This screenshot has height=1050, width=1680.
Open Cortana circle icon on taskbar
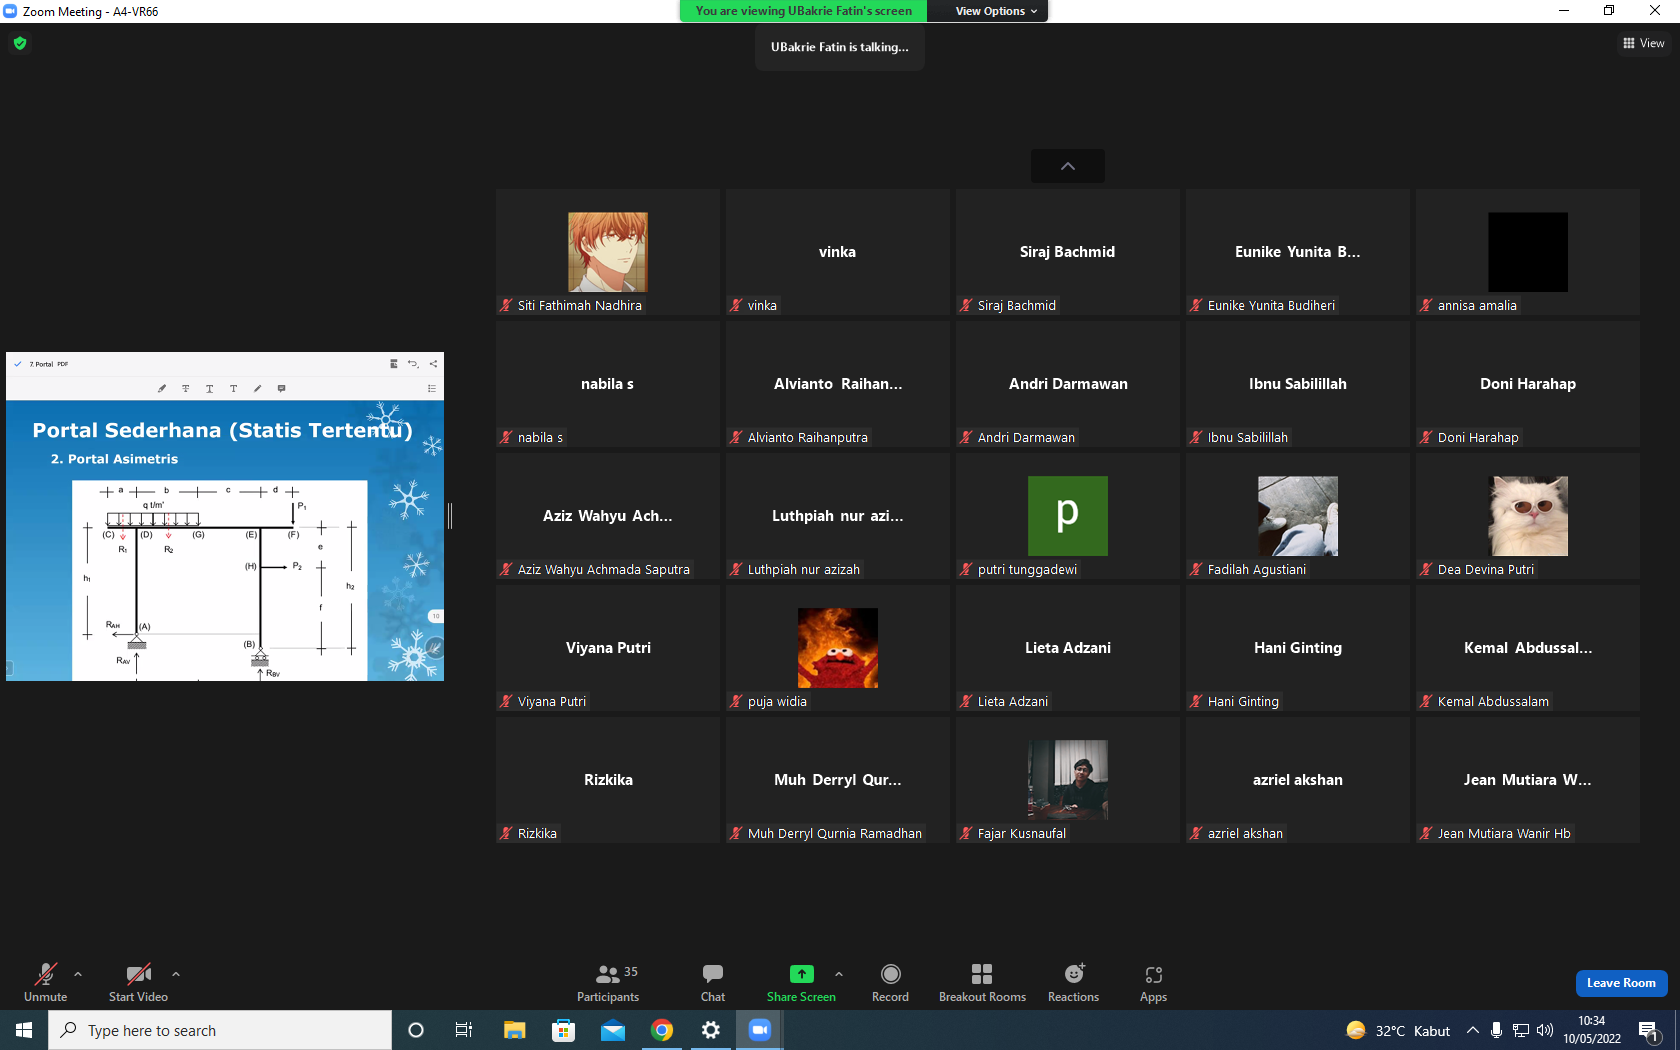point(416,1030)
